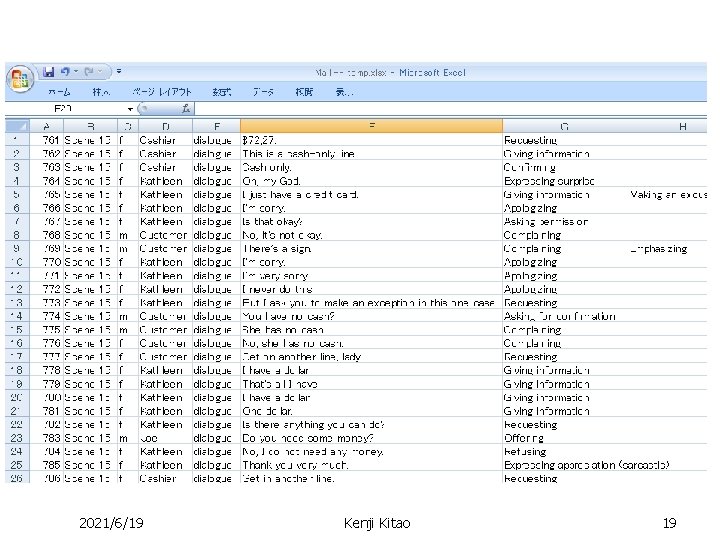Viewport: 720px width, 540px height.
Task: Click cell containing "$72.27."
Action: [x=371, y=140]
